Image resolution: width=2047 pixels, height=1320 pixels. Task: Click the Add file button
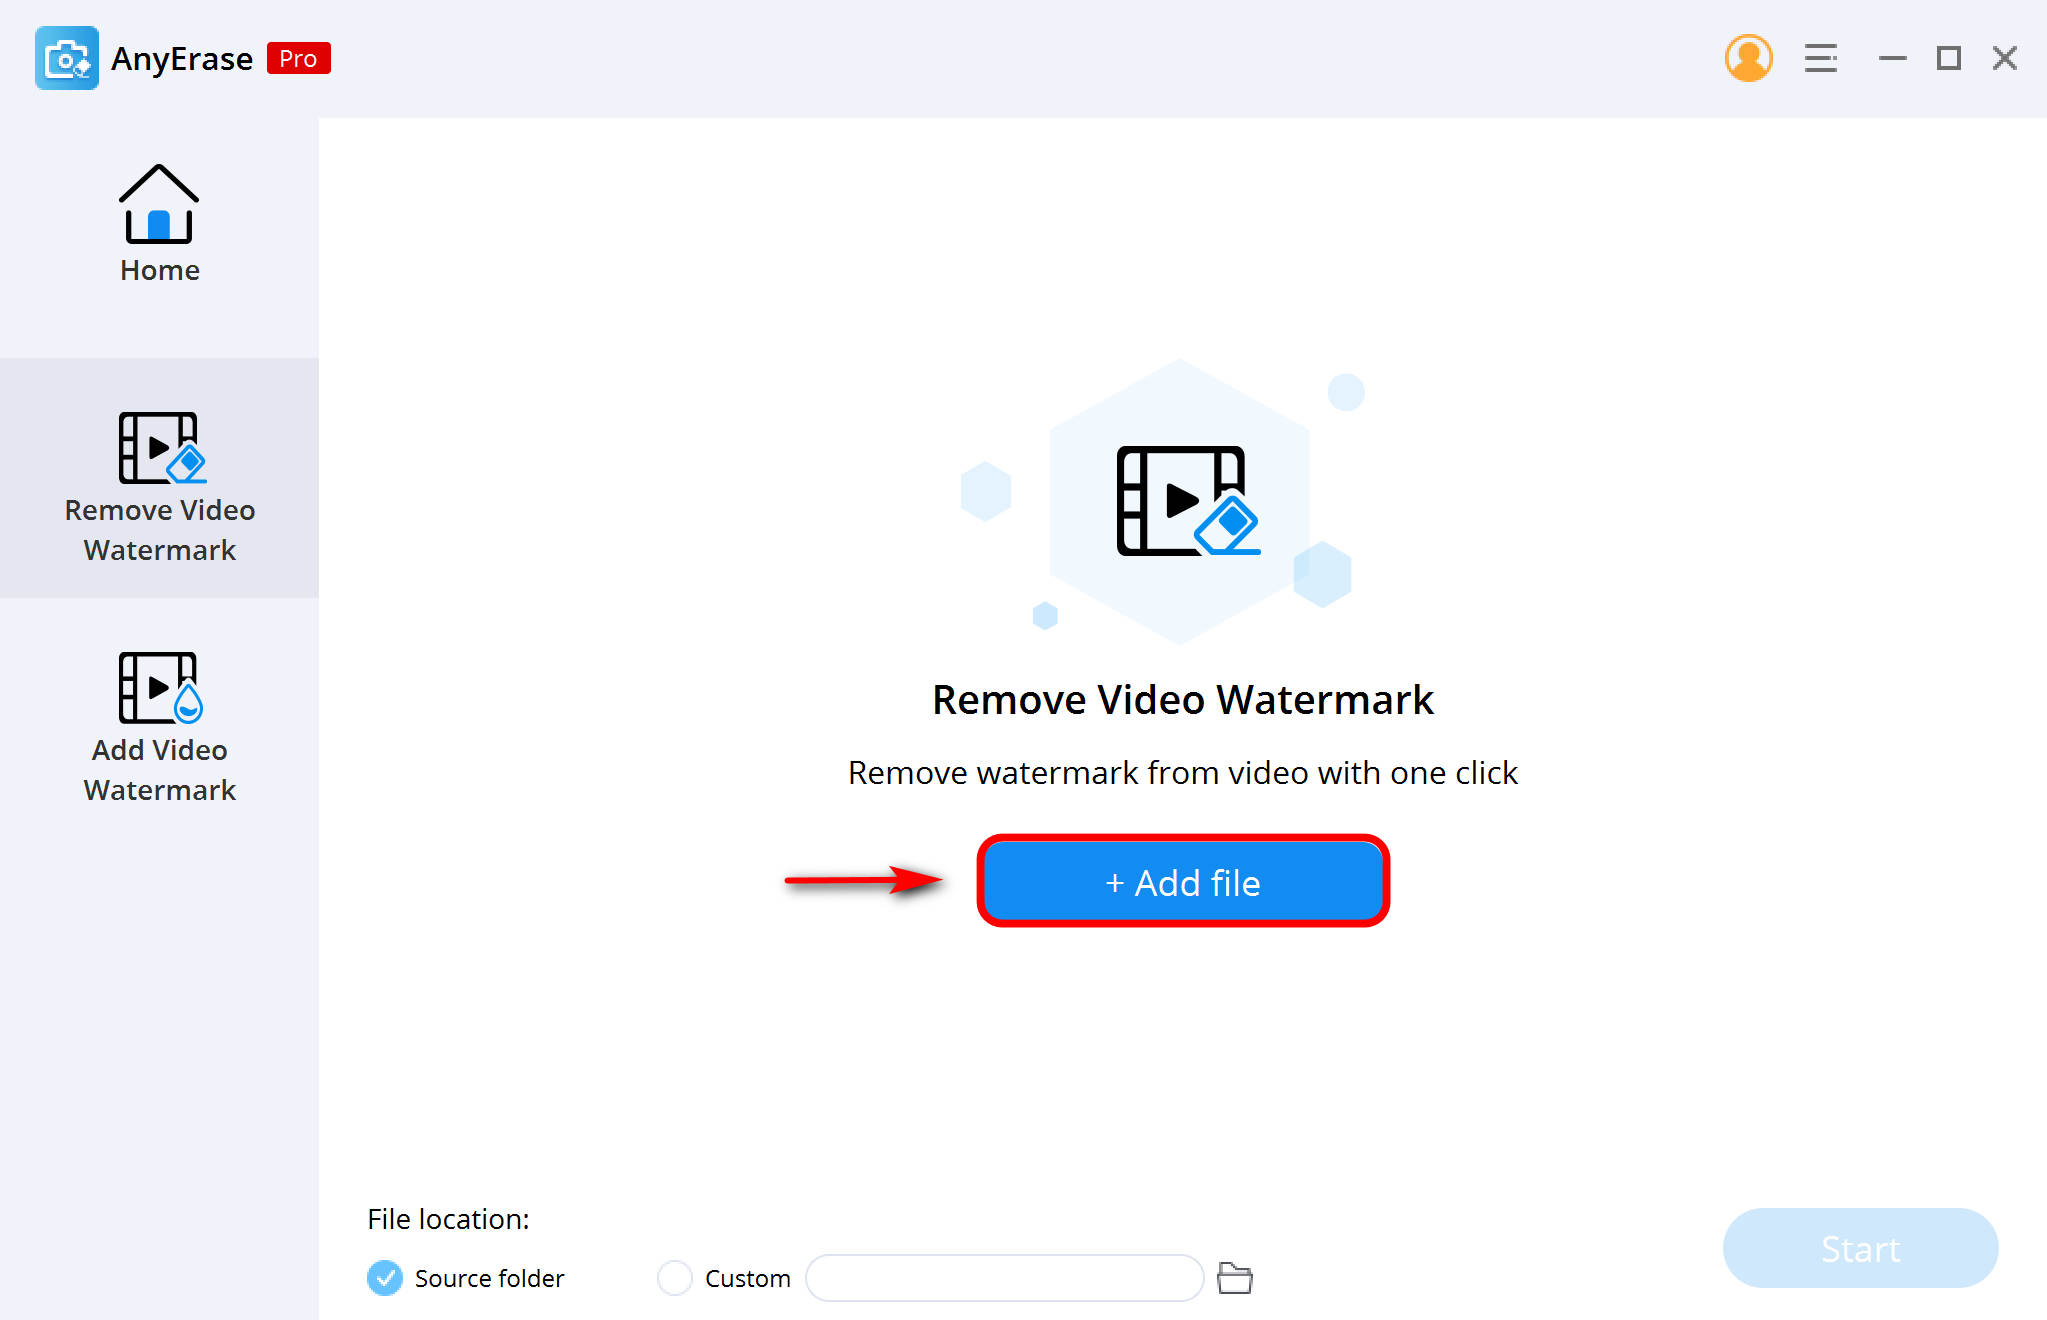(1180, 881)
